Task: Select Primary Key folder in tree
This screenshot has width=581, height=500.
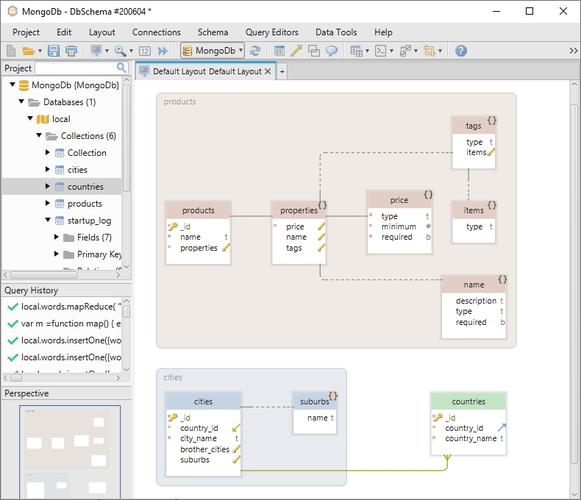Action: tap(99, 254)
